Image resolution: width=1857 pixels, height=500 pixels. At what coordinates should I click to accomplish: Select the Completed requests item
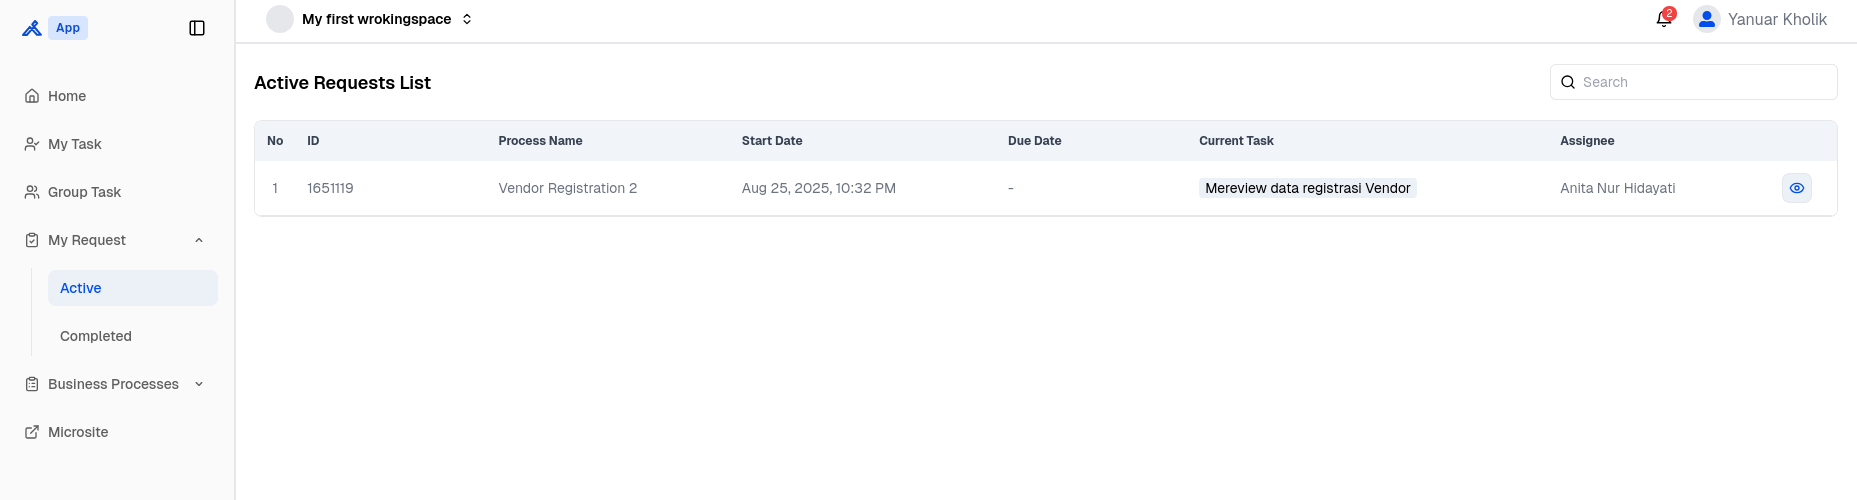133,336
